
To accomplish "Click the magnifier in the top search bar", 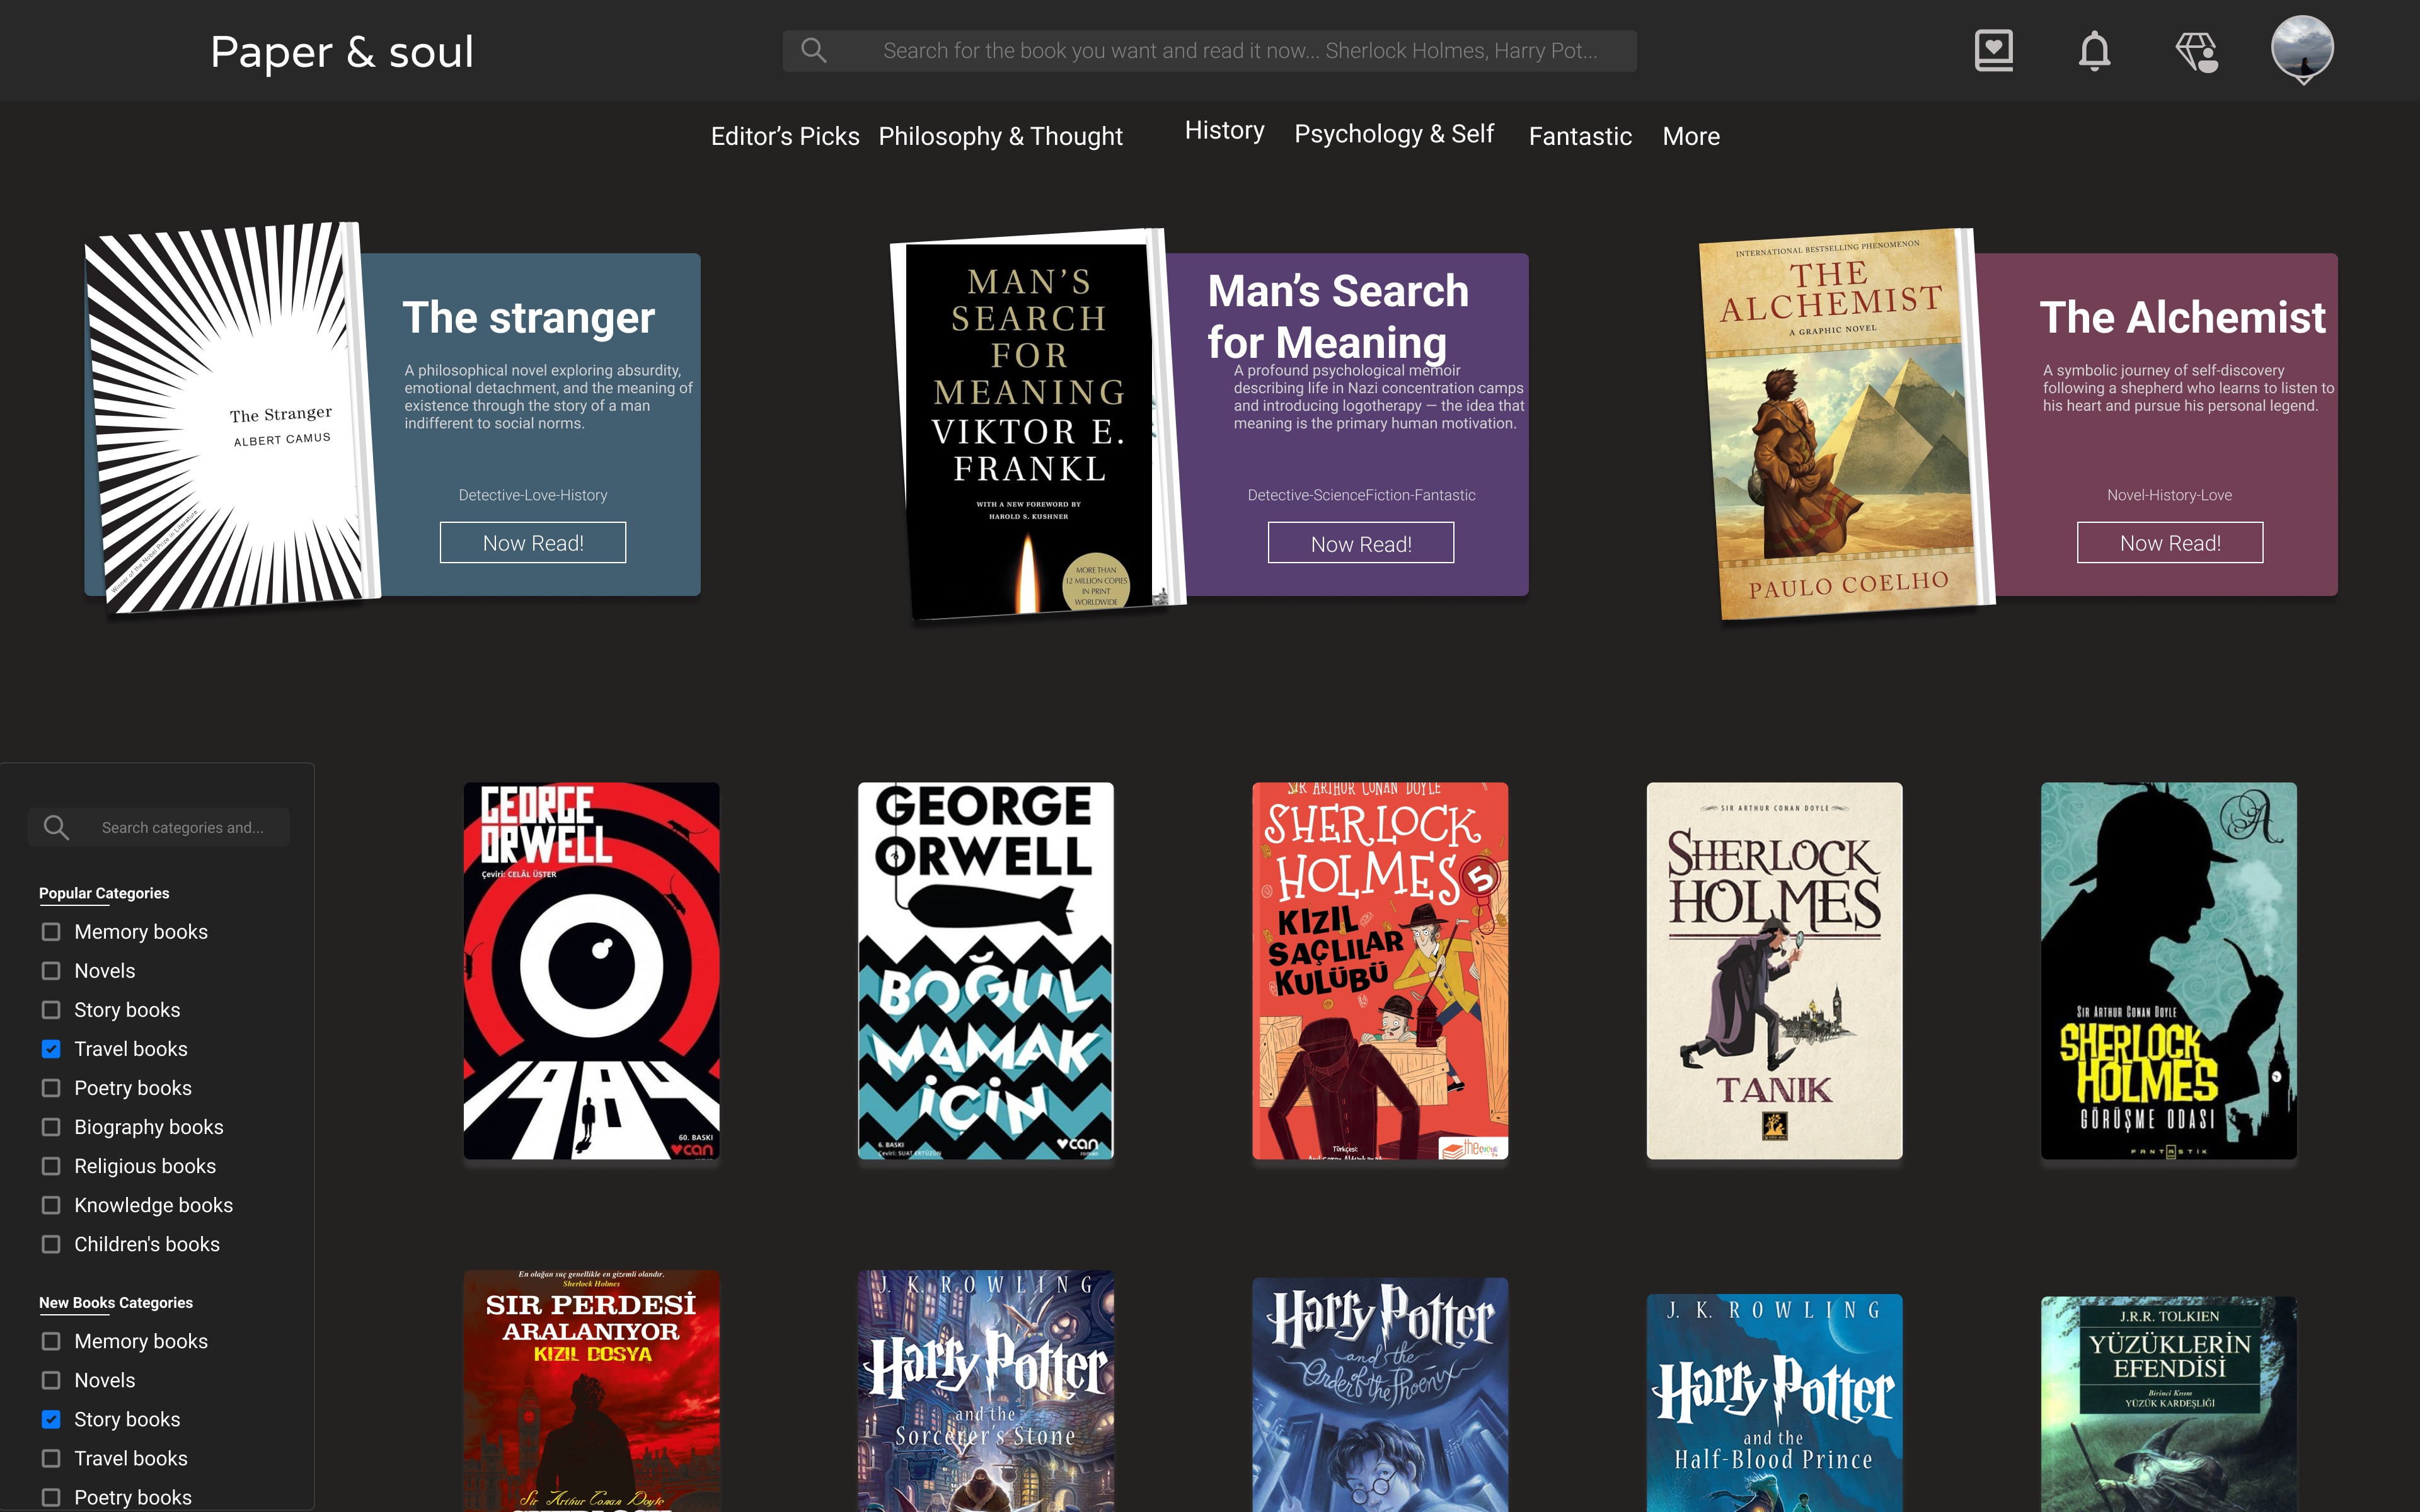I will point(814,50).
